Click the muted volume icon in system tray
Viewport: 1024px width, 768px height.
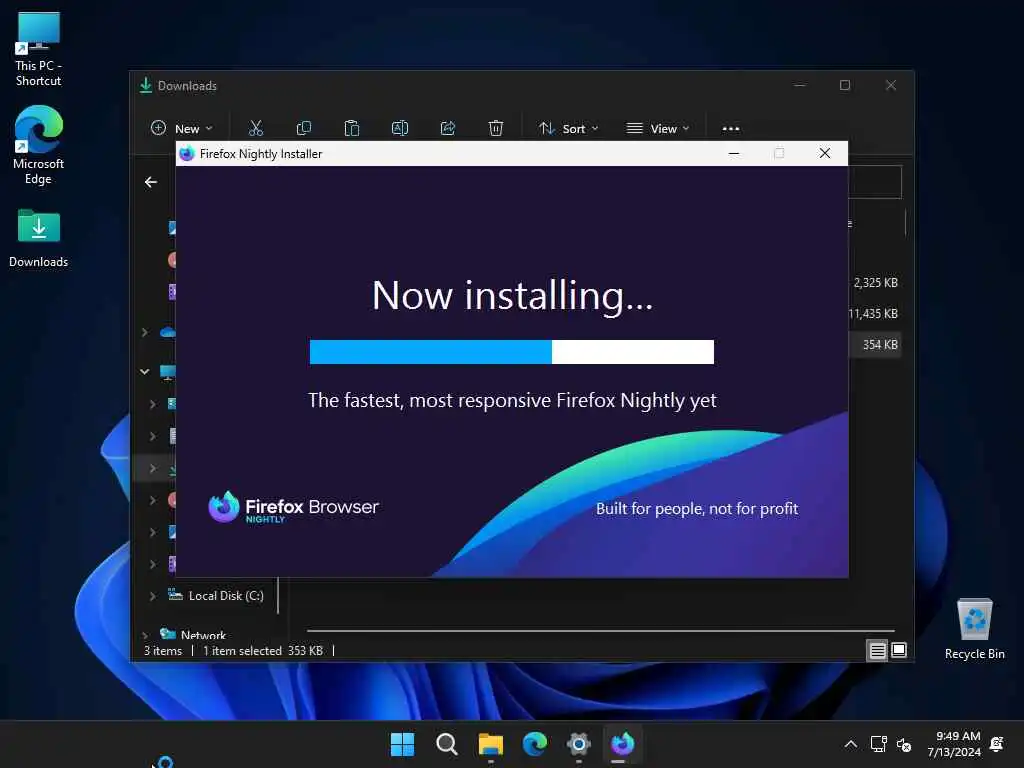point(904,744)
